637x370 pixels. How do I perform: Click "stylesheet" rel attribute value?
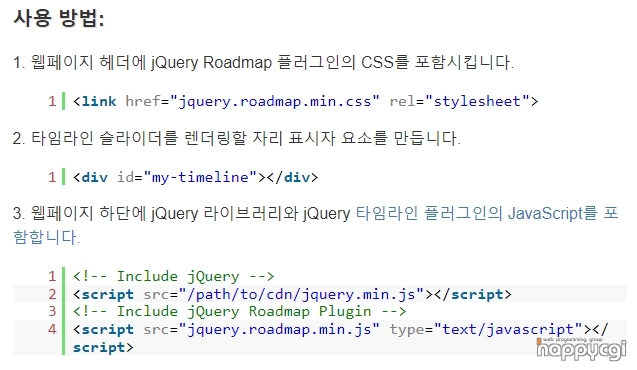477,101
